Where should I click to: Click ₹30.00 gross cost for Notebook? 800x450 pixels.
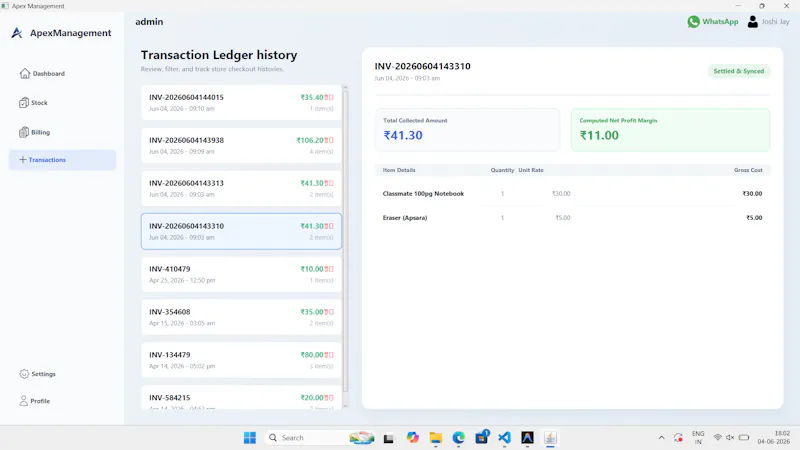(752, 194)
